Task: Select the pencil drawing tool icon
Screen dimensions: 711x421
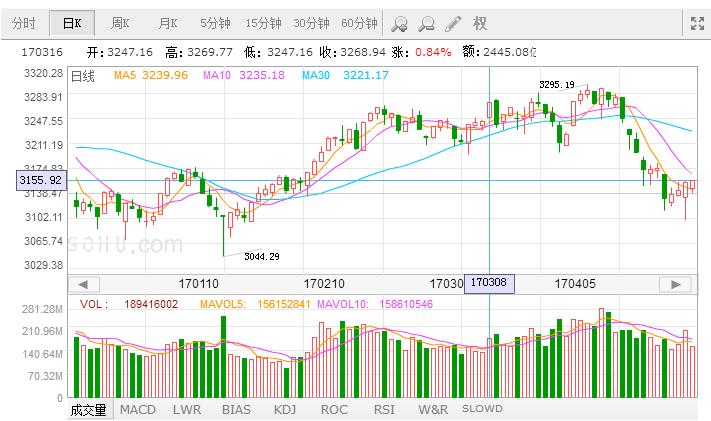Action: click(x=454, y=23)
